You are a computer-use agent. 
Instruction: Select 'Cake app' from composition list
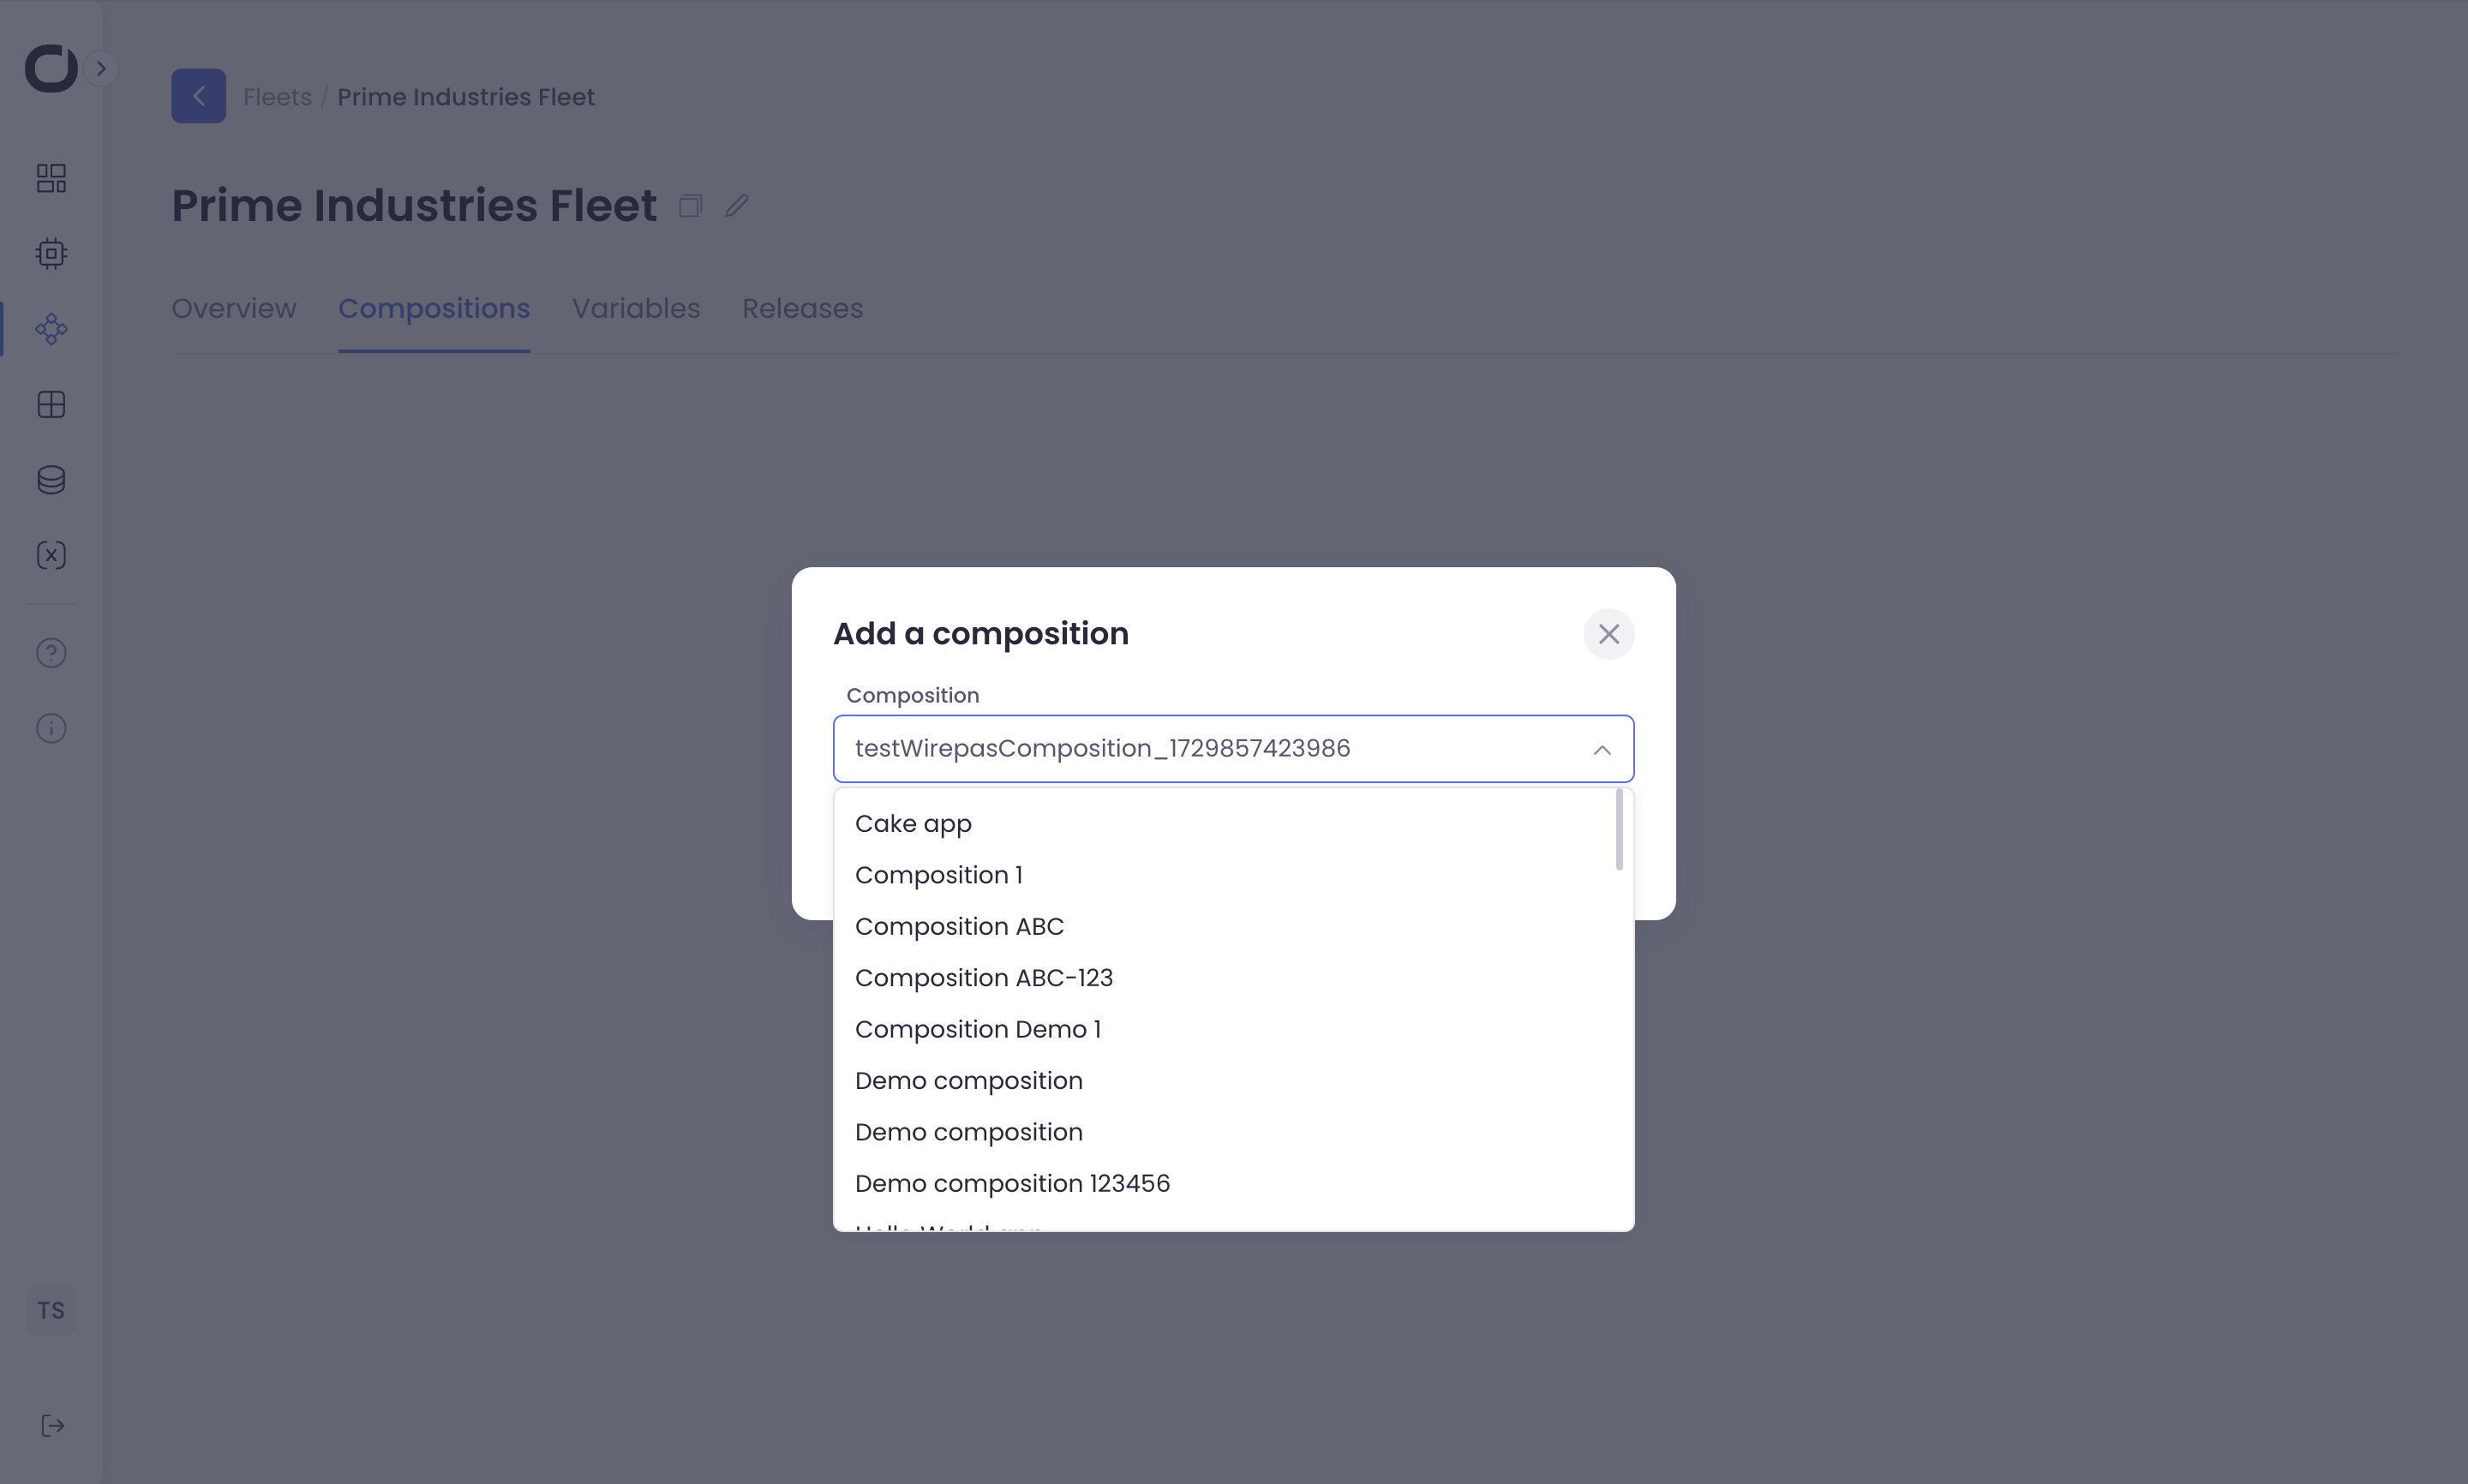pyautogui.click(x=913, y=823)
